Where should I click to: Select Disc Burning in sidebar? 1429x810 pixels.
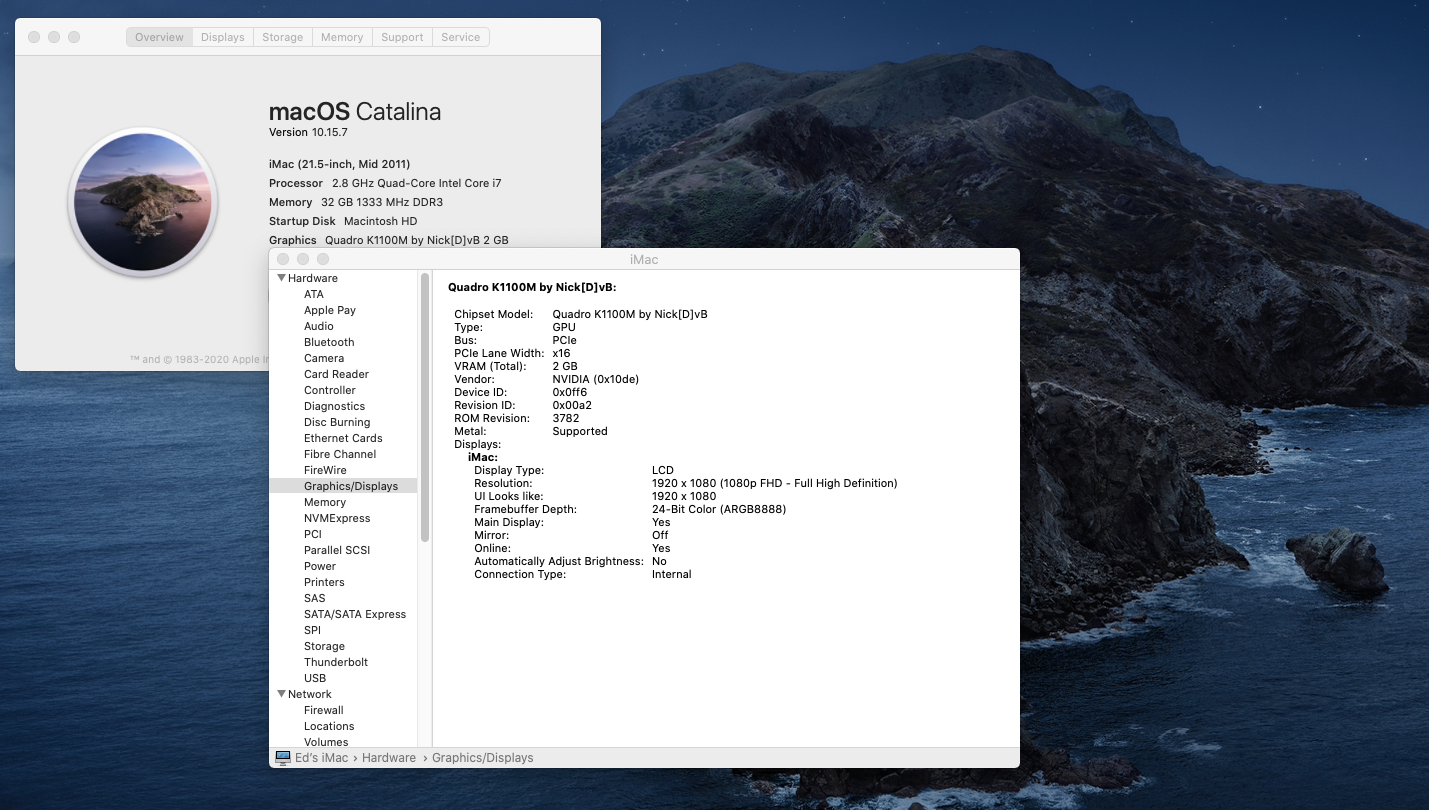click(x=336, y=422)
